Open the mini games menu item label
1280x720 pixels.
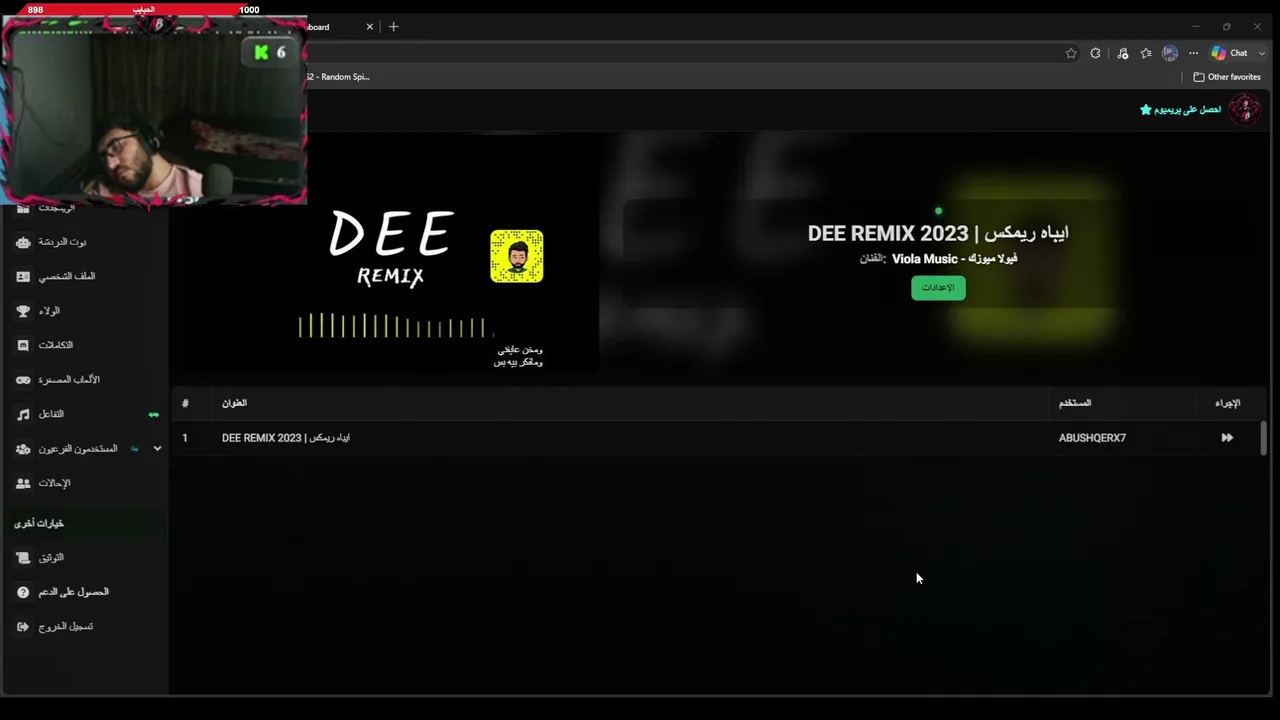point(69,380)
